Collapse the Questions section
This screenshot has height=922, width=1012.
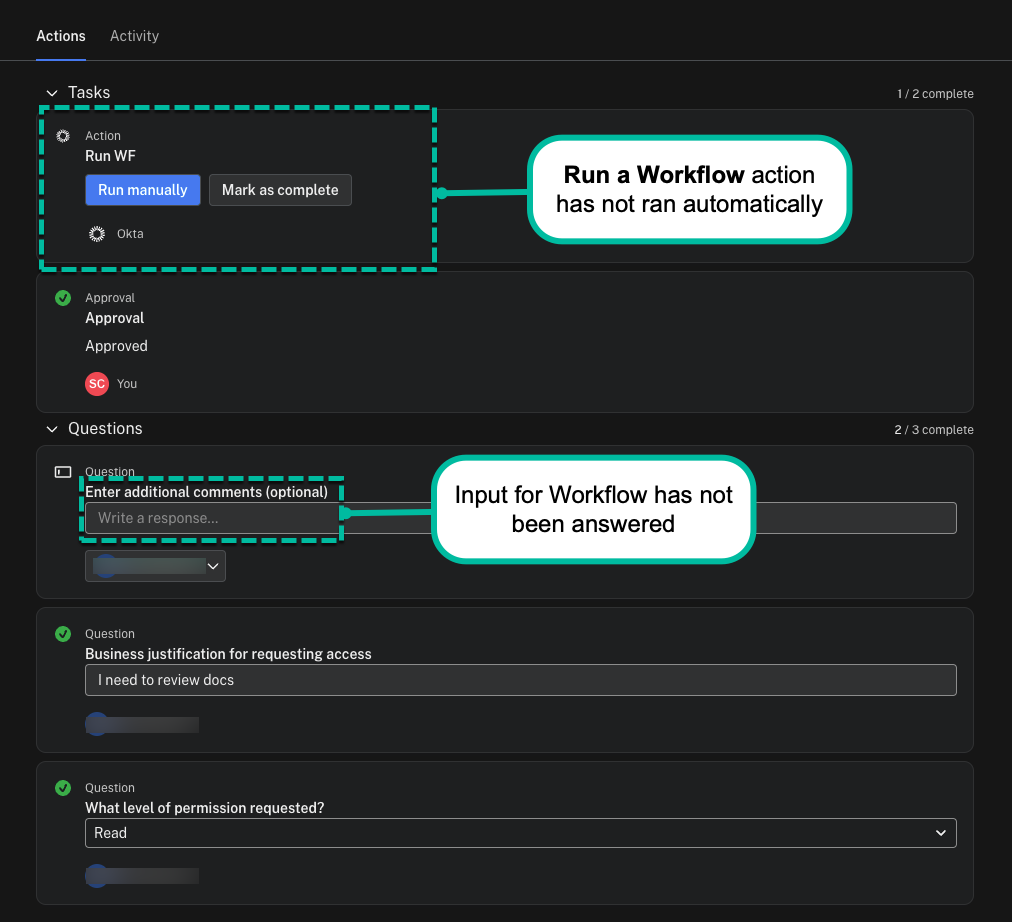tap(52, 428)
